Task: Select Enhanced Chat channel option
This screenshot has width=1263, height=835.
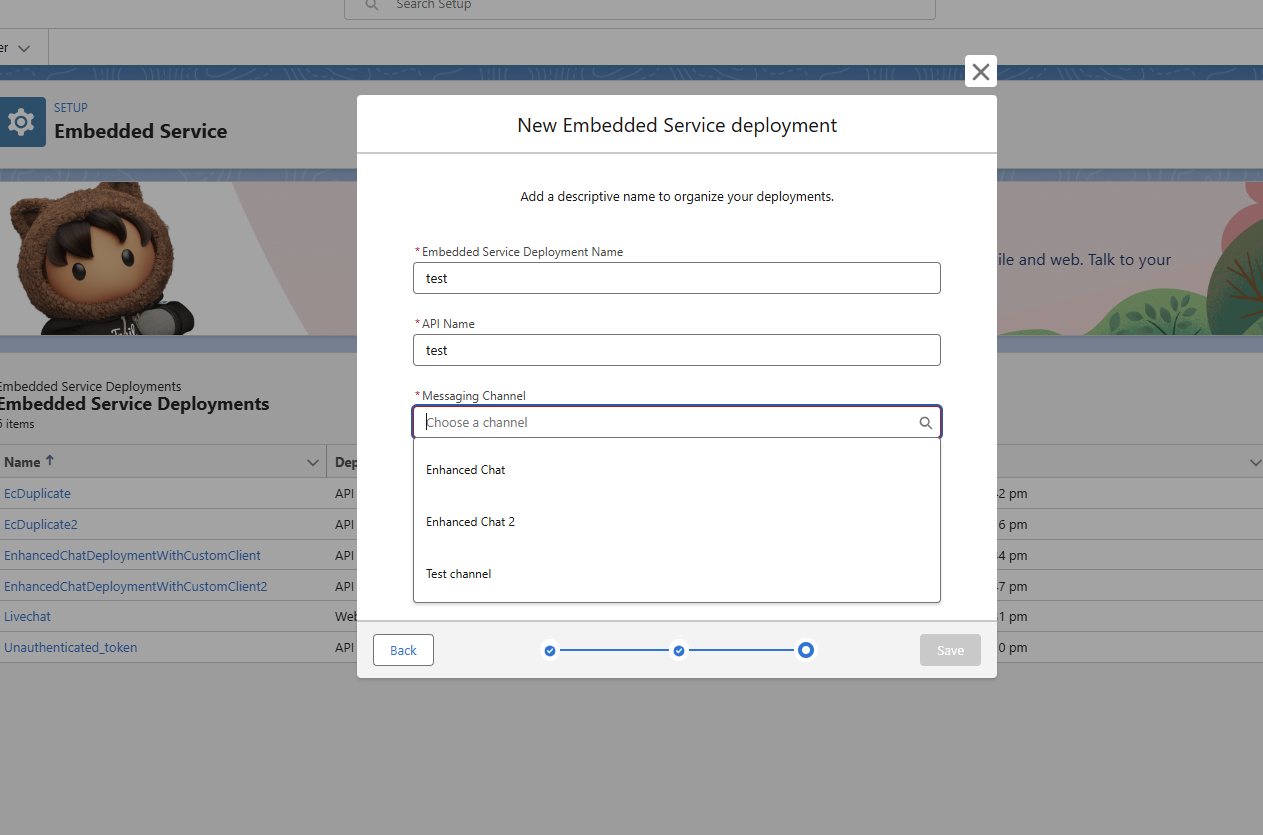Action: tap(677, 470)
